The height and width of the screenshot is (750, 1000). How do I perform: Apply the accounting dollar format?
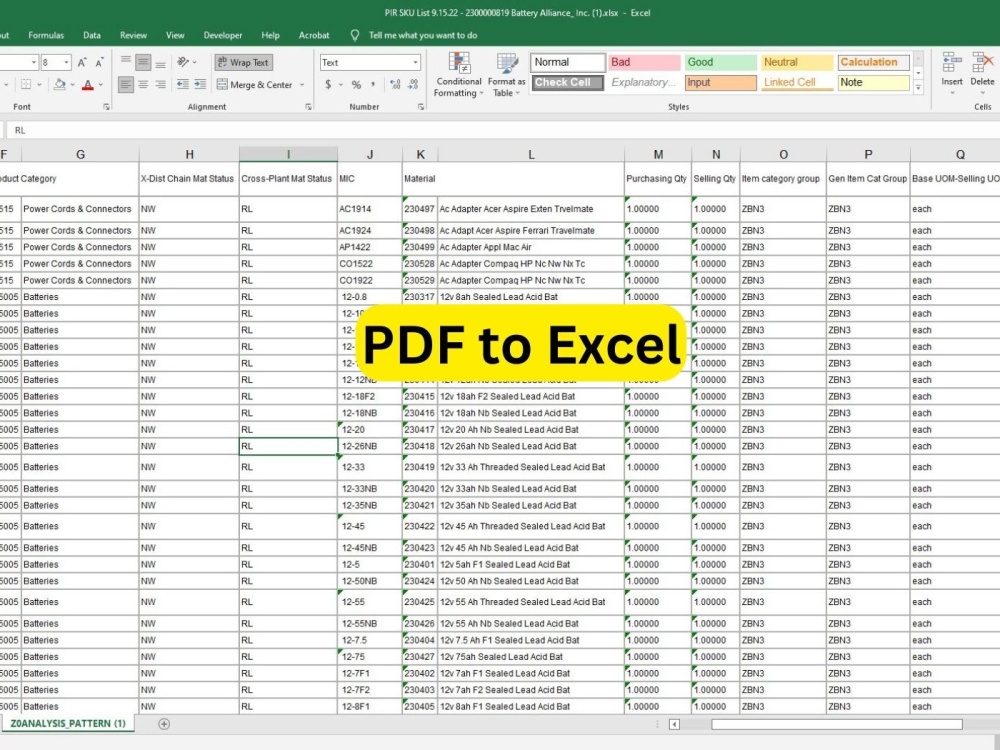click(x=328, y=84)
